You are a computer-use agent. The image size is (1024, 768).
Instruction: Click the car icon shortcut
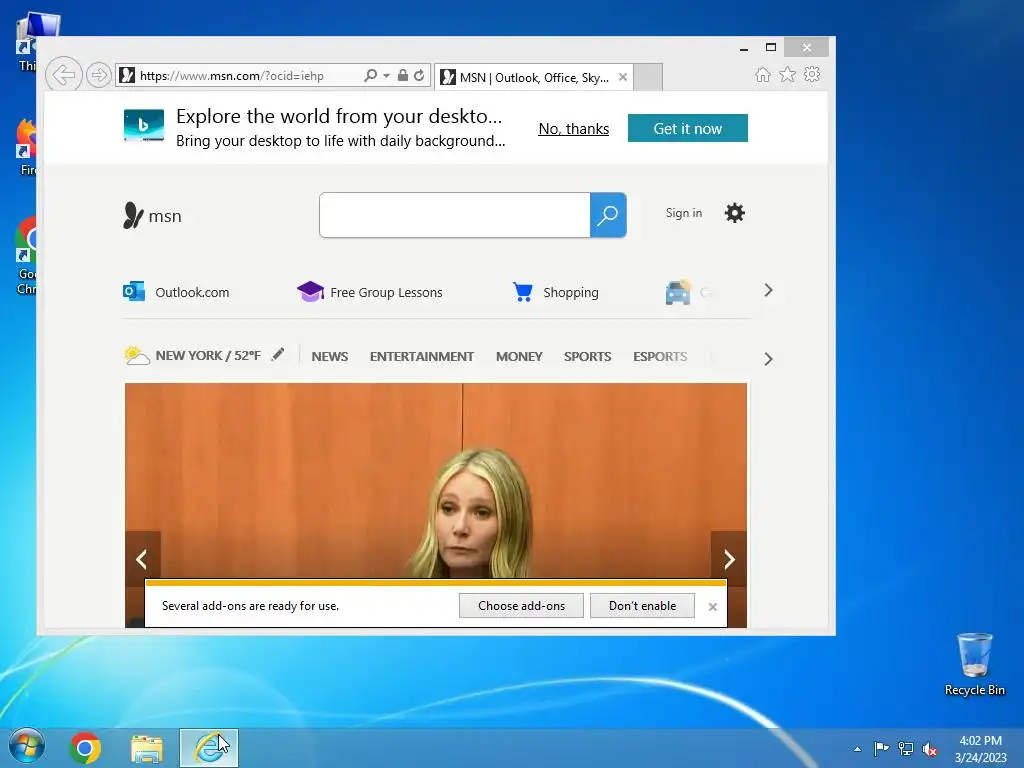tap(678, 292)
